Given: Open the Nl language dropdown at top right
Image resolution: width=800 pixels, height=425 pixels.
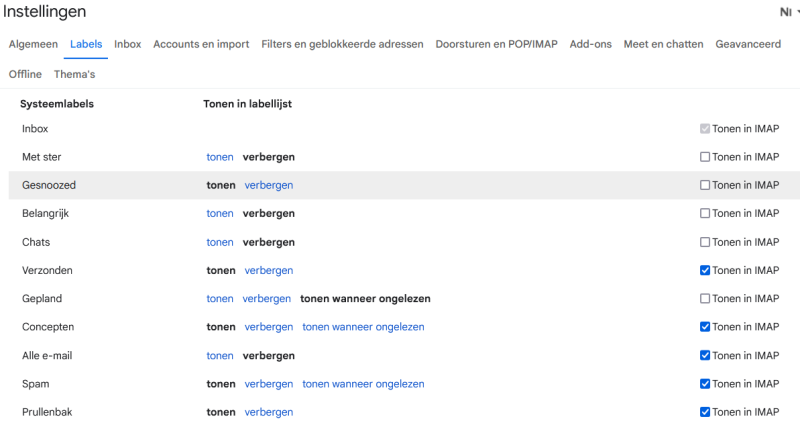Looking at the screenshot, I should tap(789, 12).
